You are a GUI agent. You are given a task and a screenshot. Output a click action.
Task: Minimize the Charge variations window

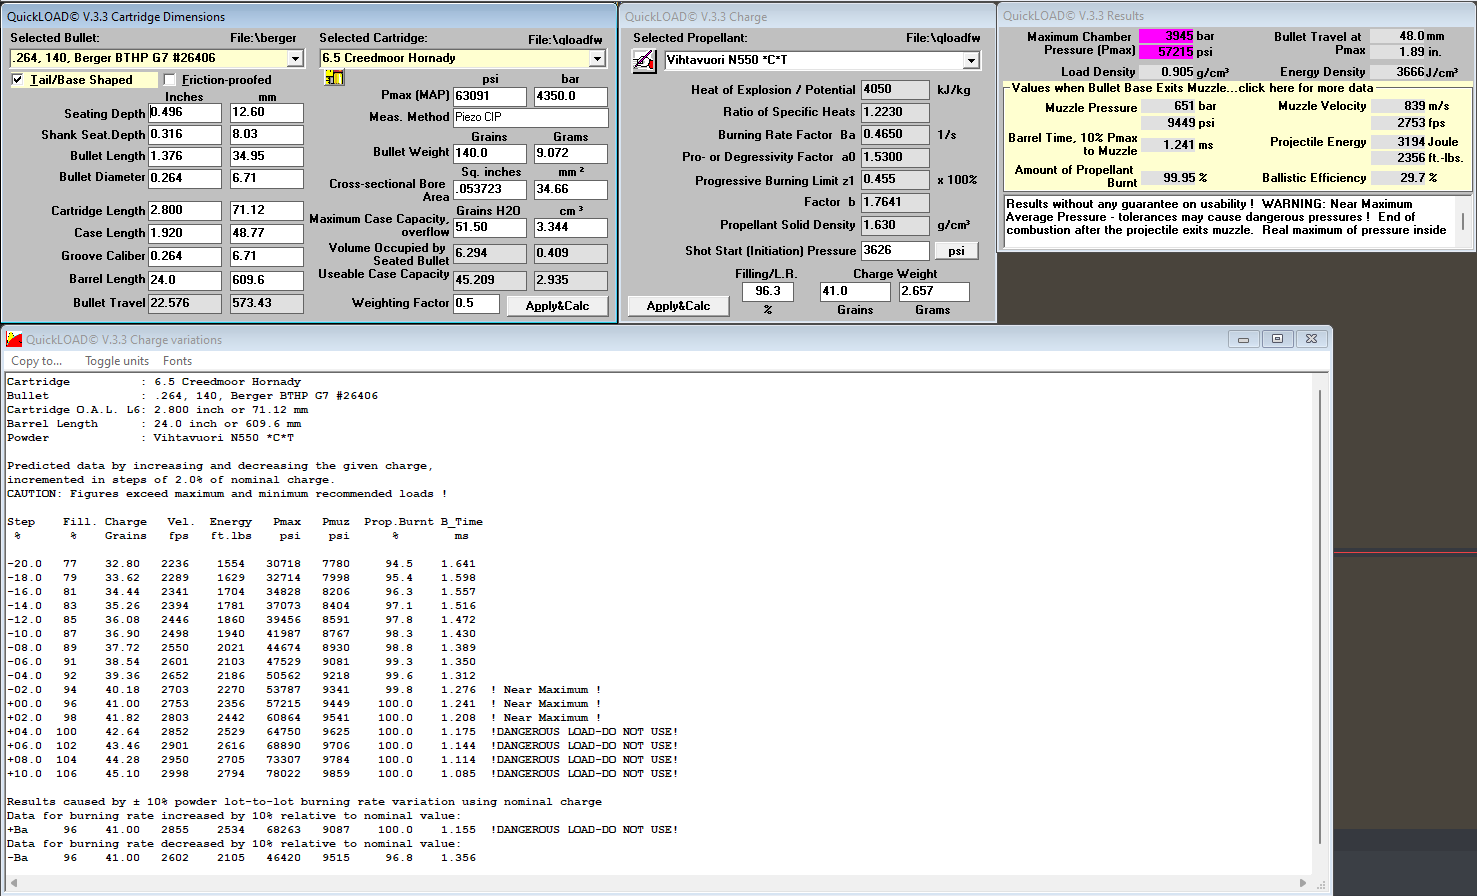tap(1243, 339)
